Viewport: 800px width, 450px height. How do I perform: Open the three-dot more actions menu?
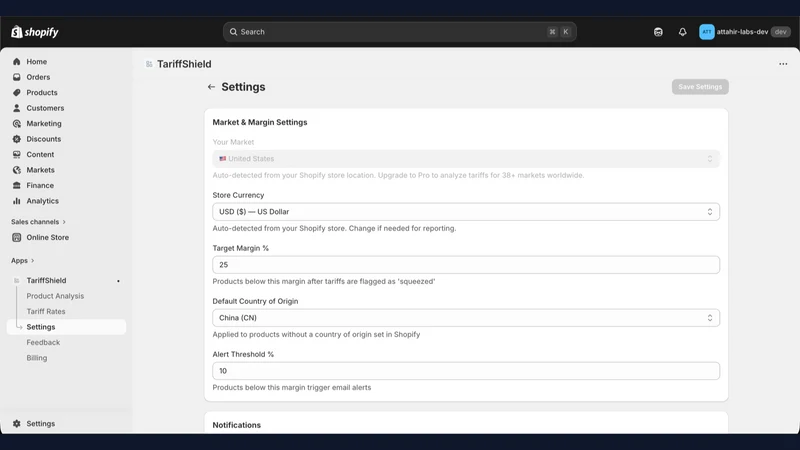click(x=783, y=64)
